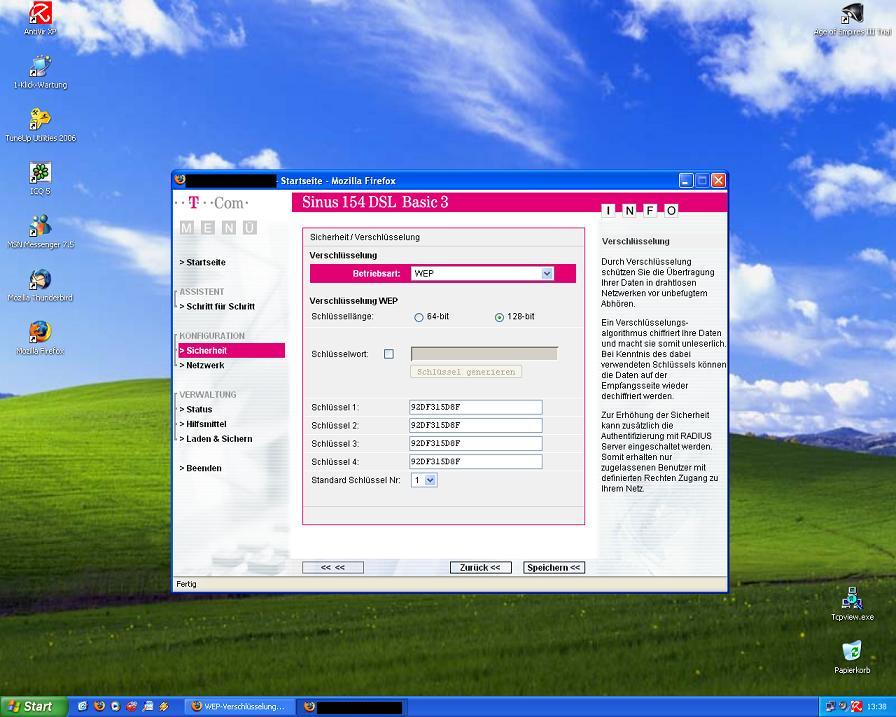This screenshot has width=896, height=717.
Task: Click the blacked-out Firefox taskbar button
Action: [x=351, y=707]
